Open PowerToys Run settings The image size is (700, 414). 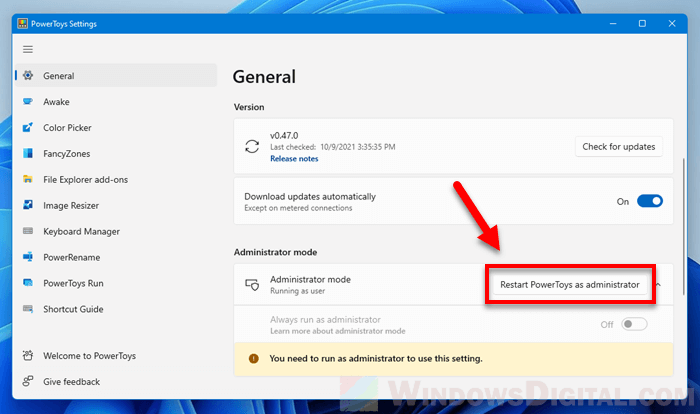(116, 283)
